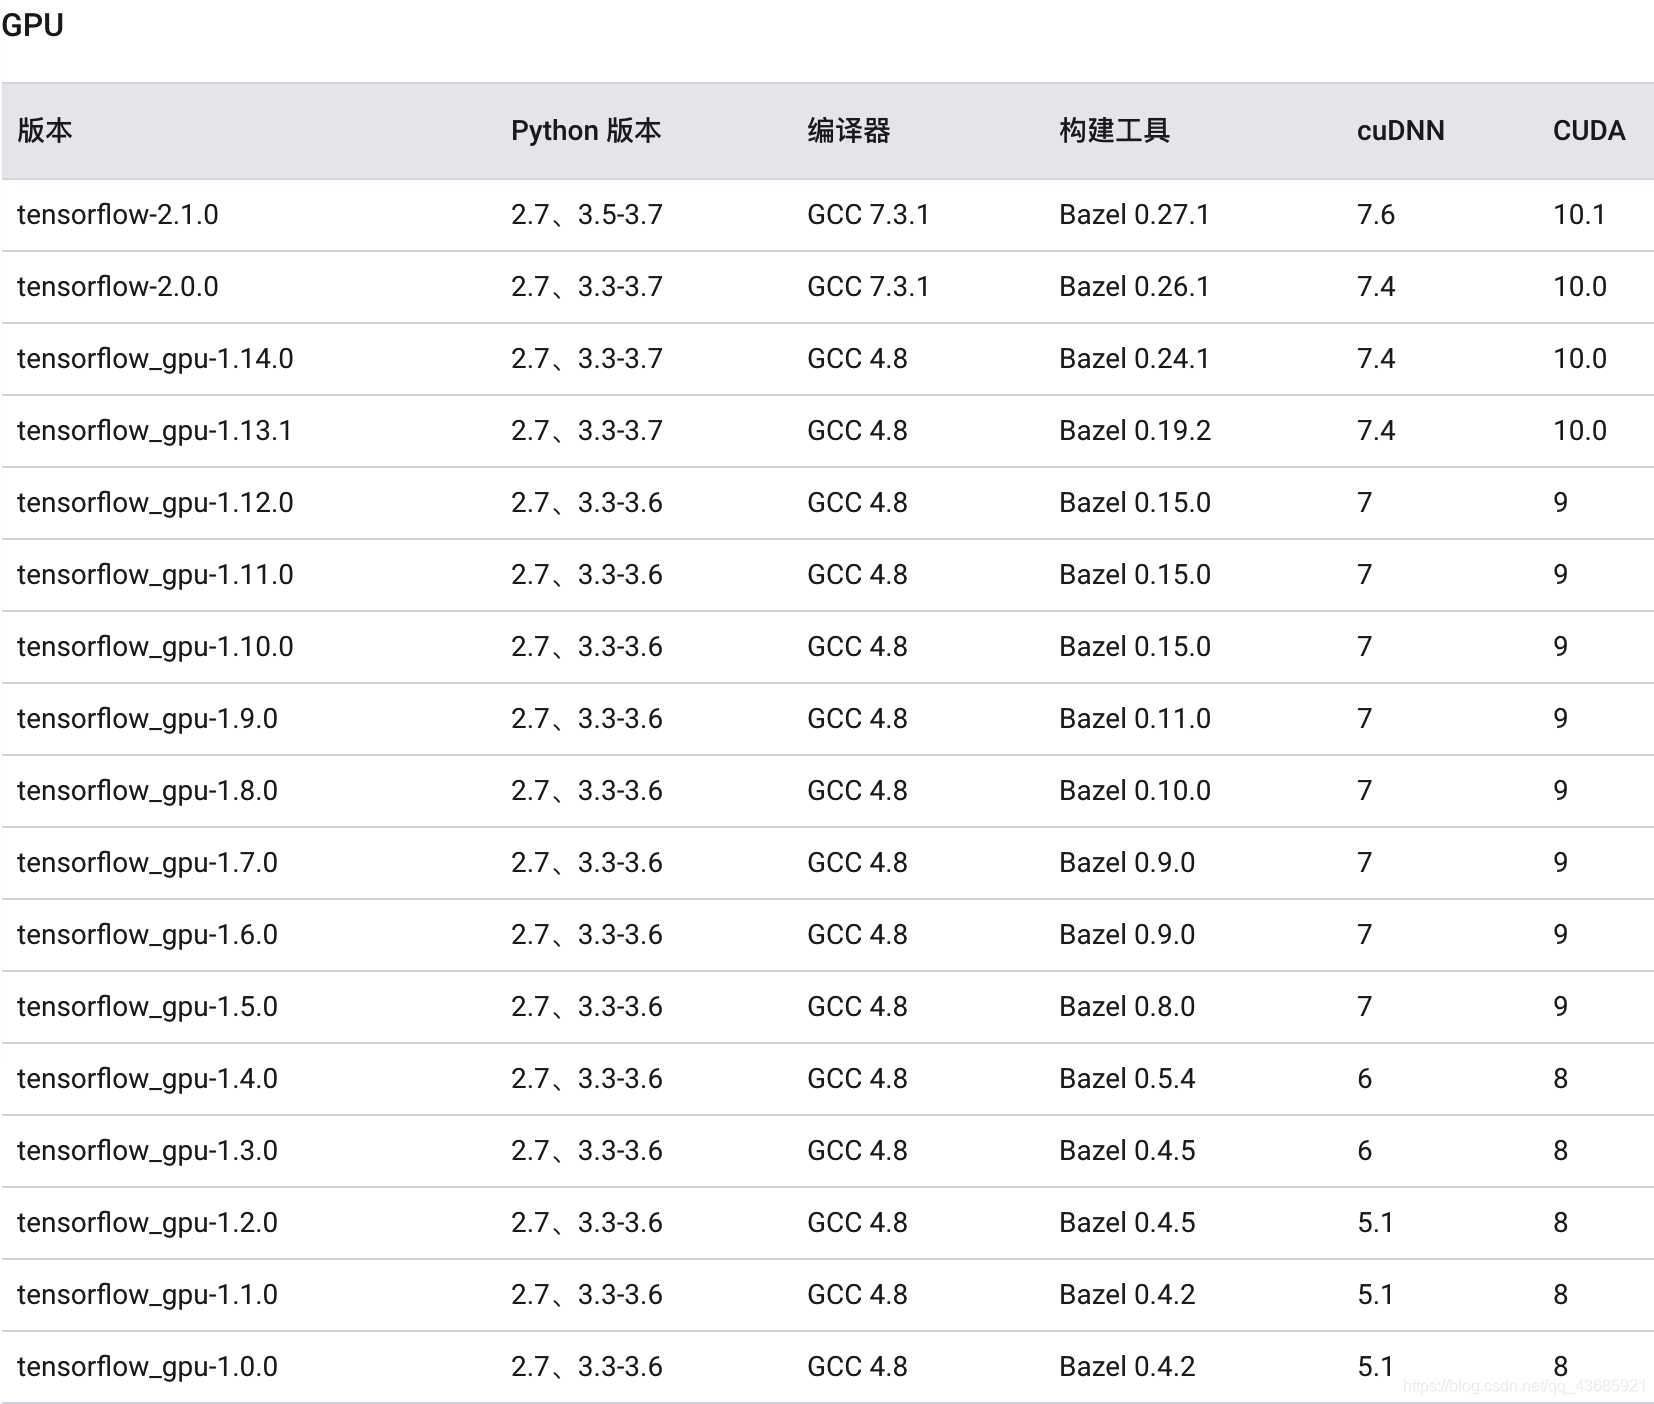Select the tensorflow-2.0.0 row label
The height and width of the screenshot is (1404, 1654).
pos(117,287)
